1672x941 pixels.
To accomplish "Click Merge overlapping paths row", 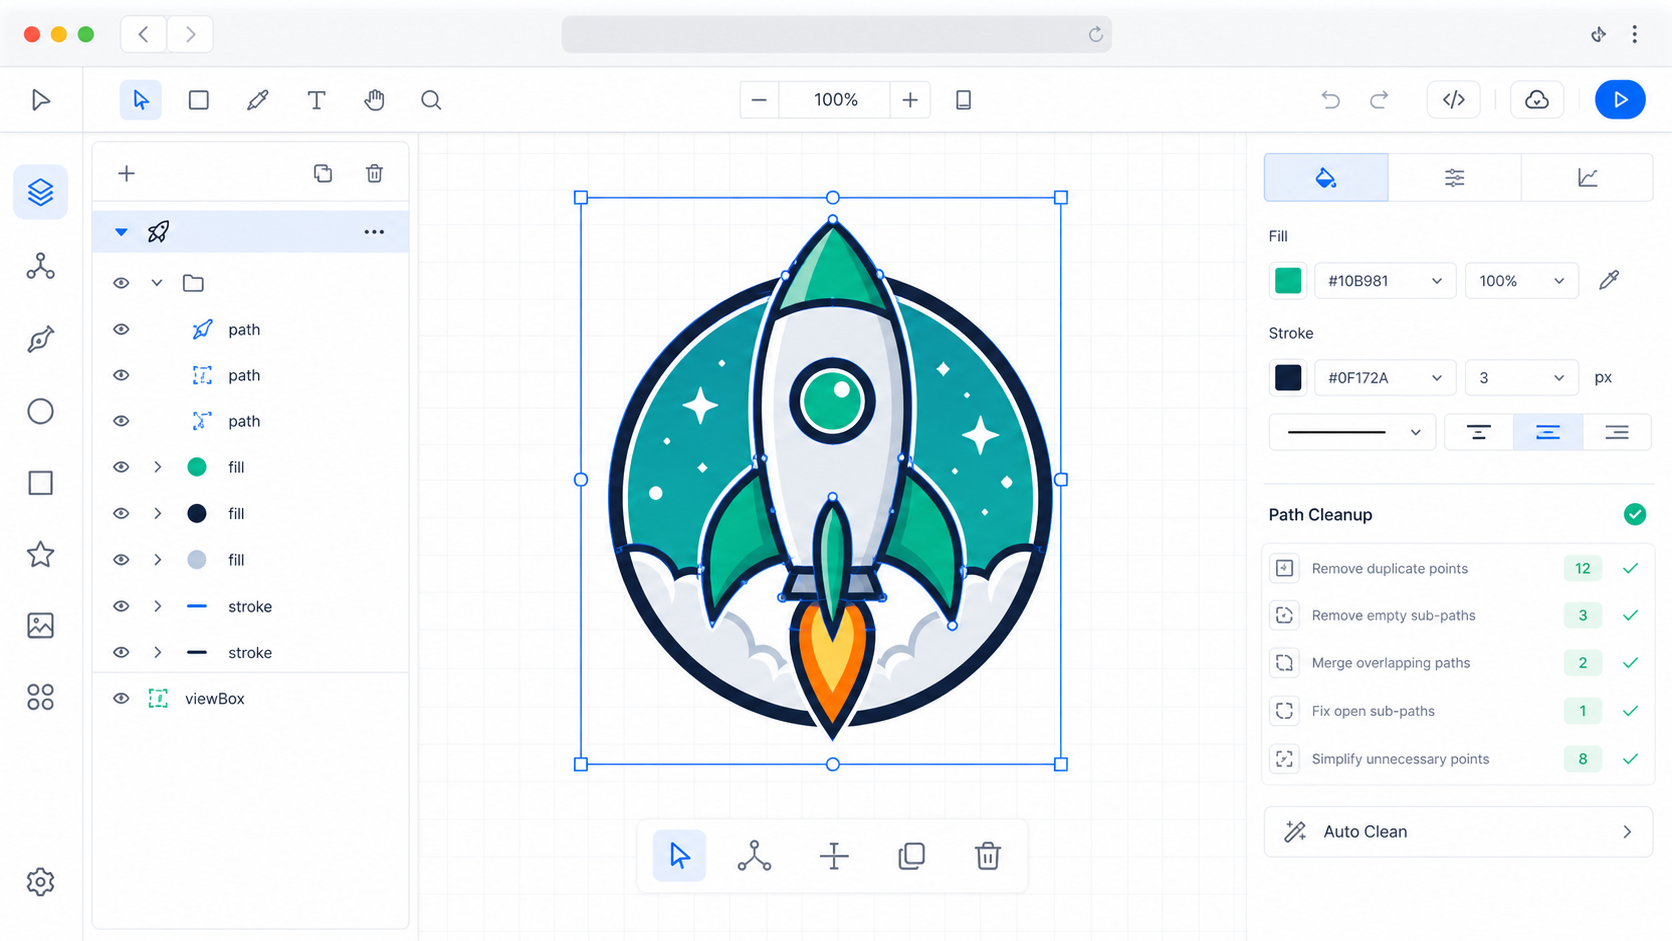I will click(x=1458, y=663).
